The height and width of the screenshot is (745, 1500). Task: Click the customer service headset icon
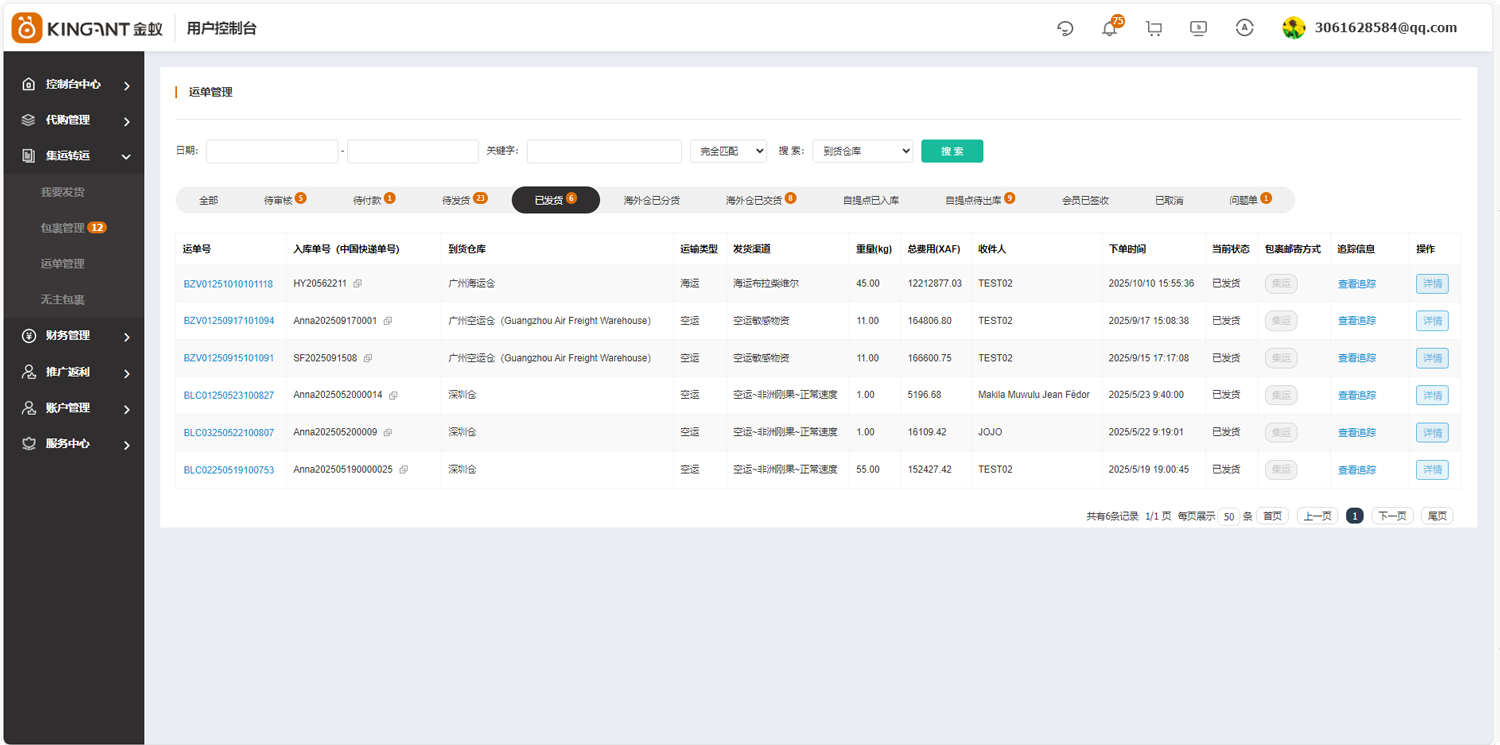tap(1065, 28)
